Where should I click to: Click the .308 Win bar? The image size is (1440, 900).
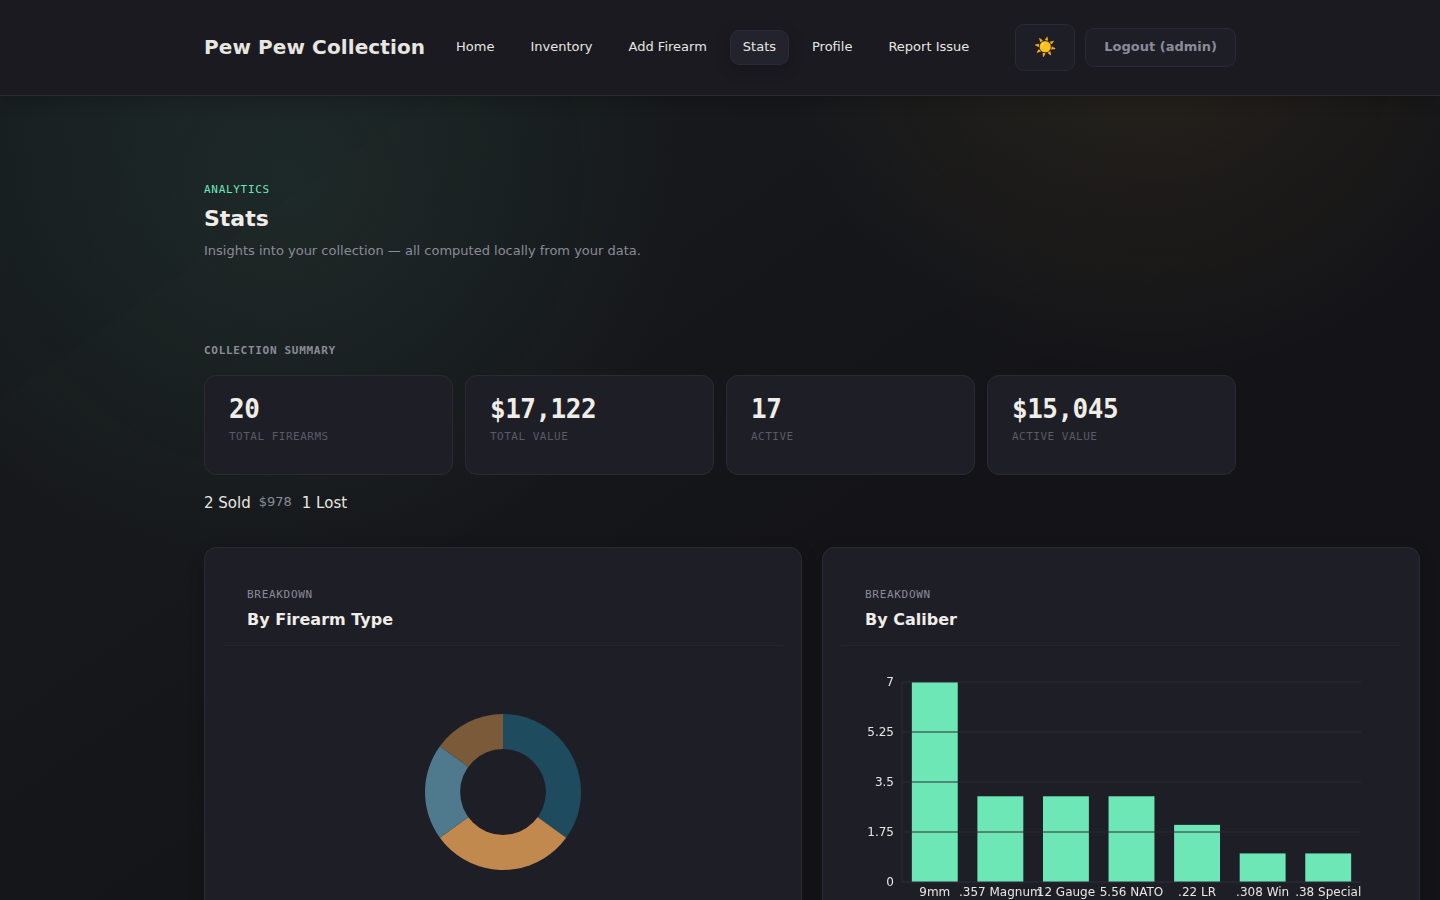click(1262, 867)
